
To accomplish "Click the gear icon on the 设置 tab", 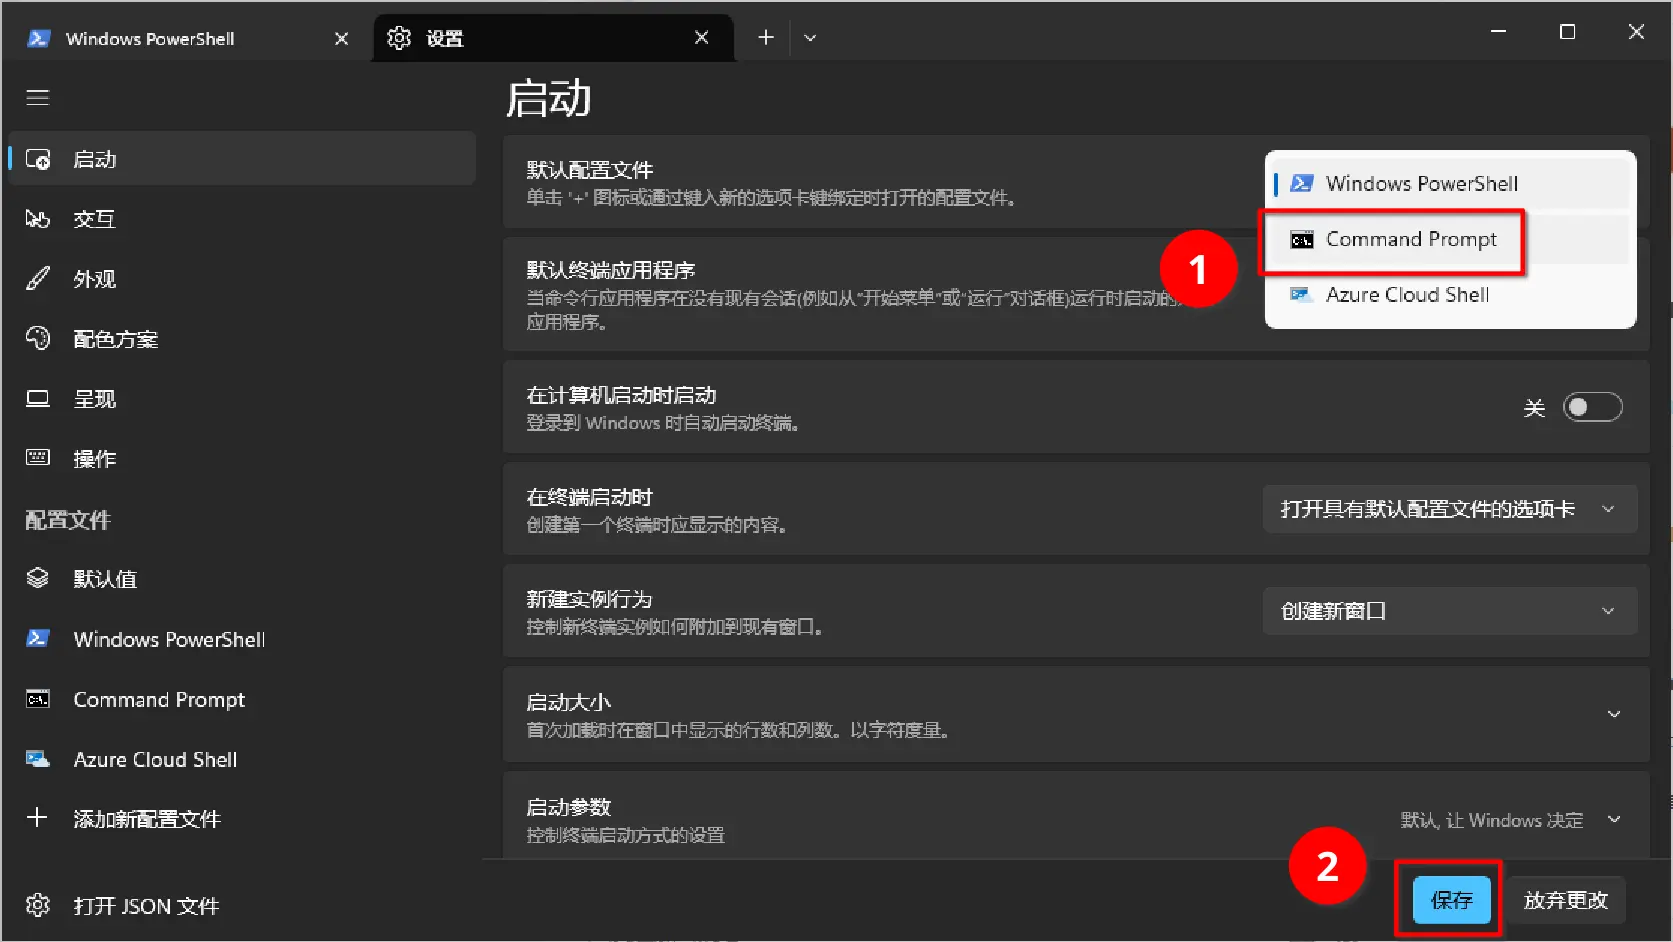I will (x=399, y=38).
